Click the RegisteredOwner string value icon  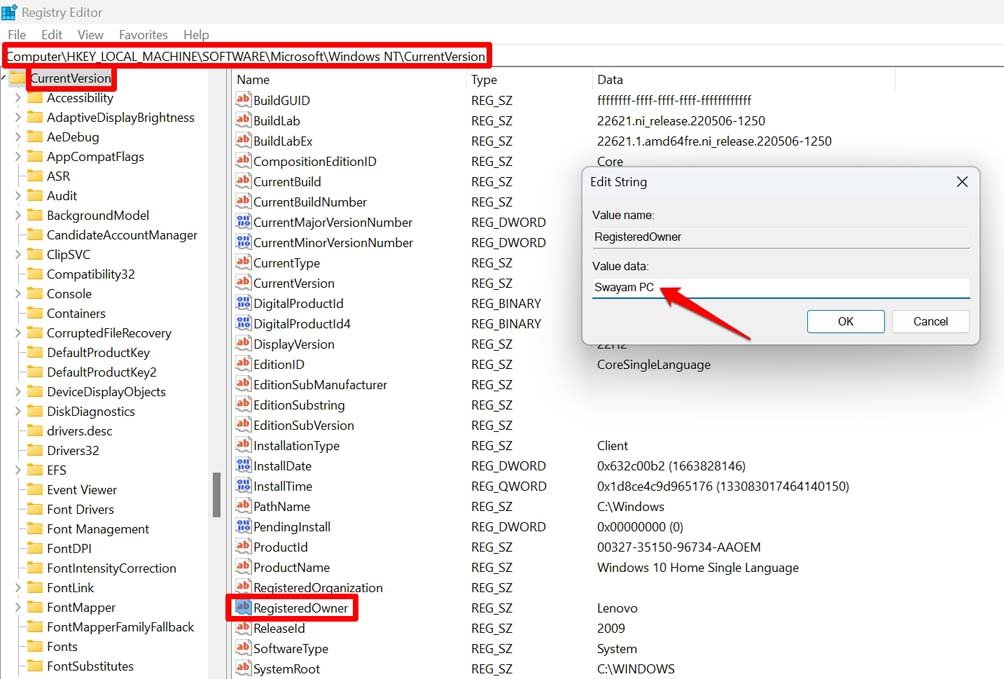tap(242, 608)
